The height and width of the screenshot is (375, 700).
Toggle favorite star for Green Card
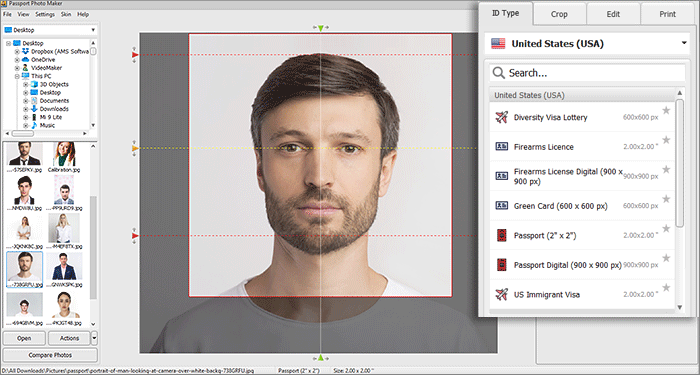coord(666,199)
